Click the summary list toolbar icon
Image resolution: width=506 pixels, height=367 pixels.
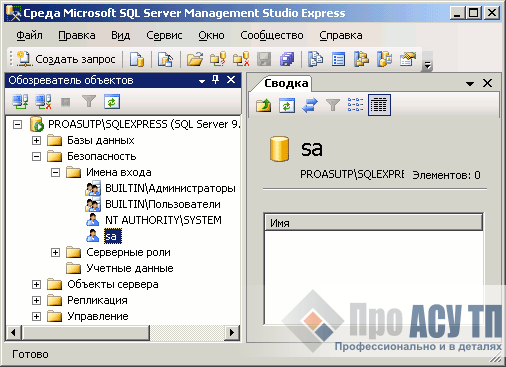coord(338,59)
